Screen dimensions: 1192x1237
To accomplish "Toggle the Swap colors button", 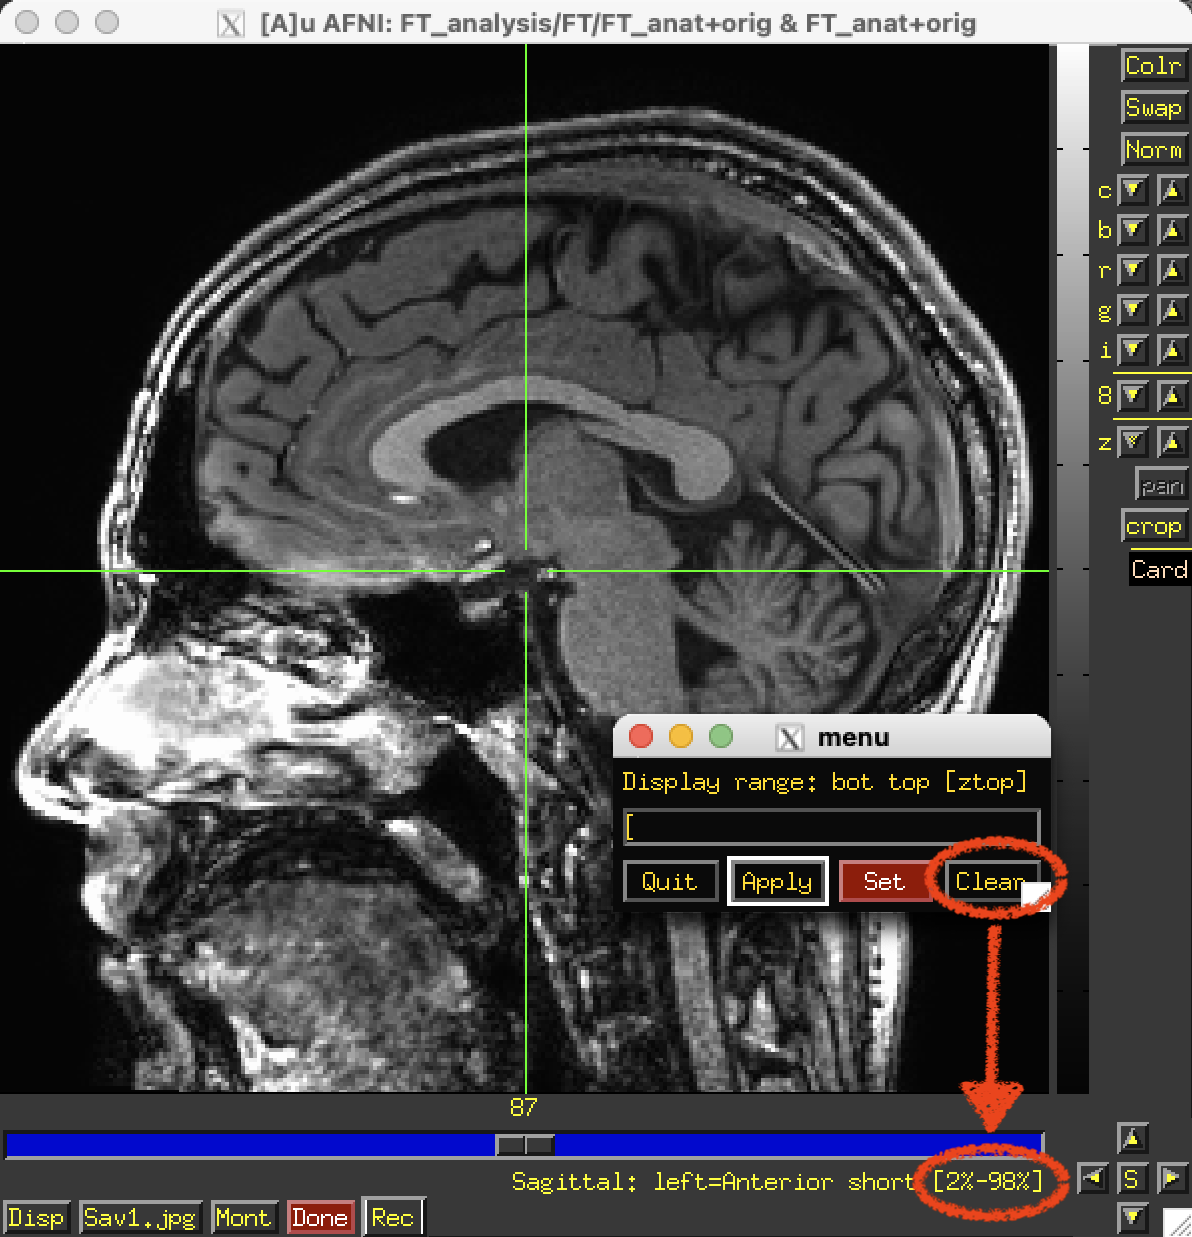I will 1153,108.
